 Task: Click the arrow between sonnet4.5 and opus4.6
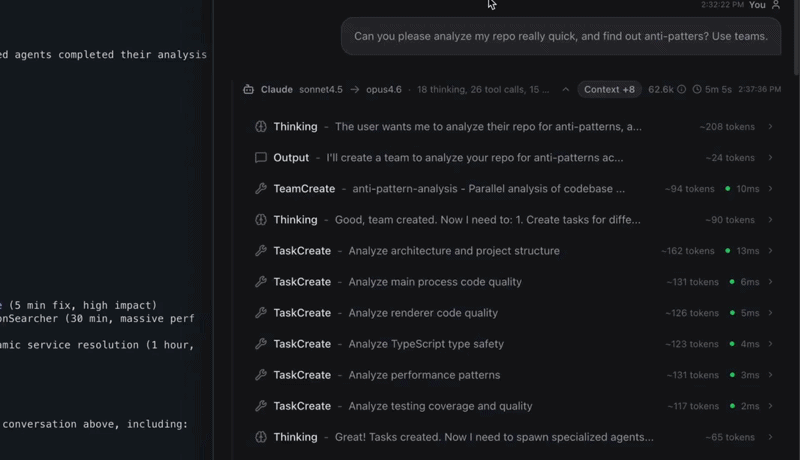coord(355,89)
